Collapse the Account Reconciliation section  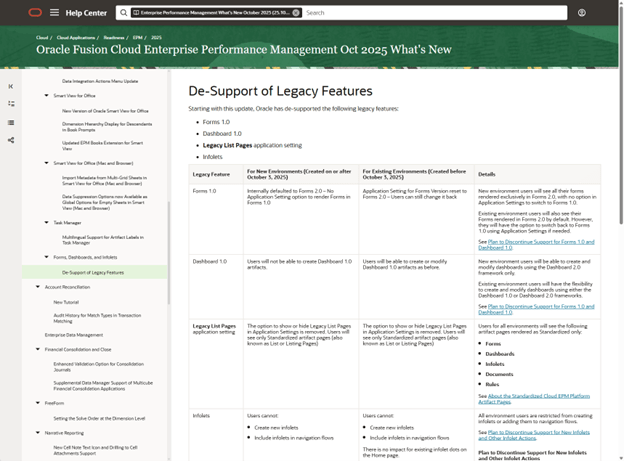pos(38,287)
